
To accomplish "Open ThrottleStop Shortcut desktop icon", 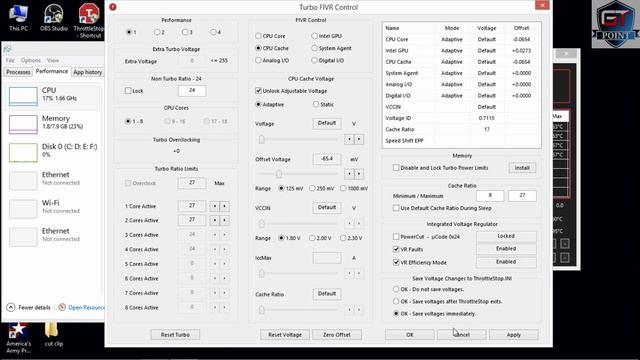I will [89, 20].
